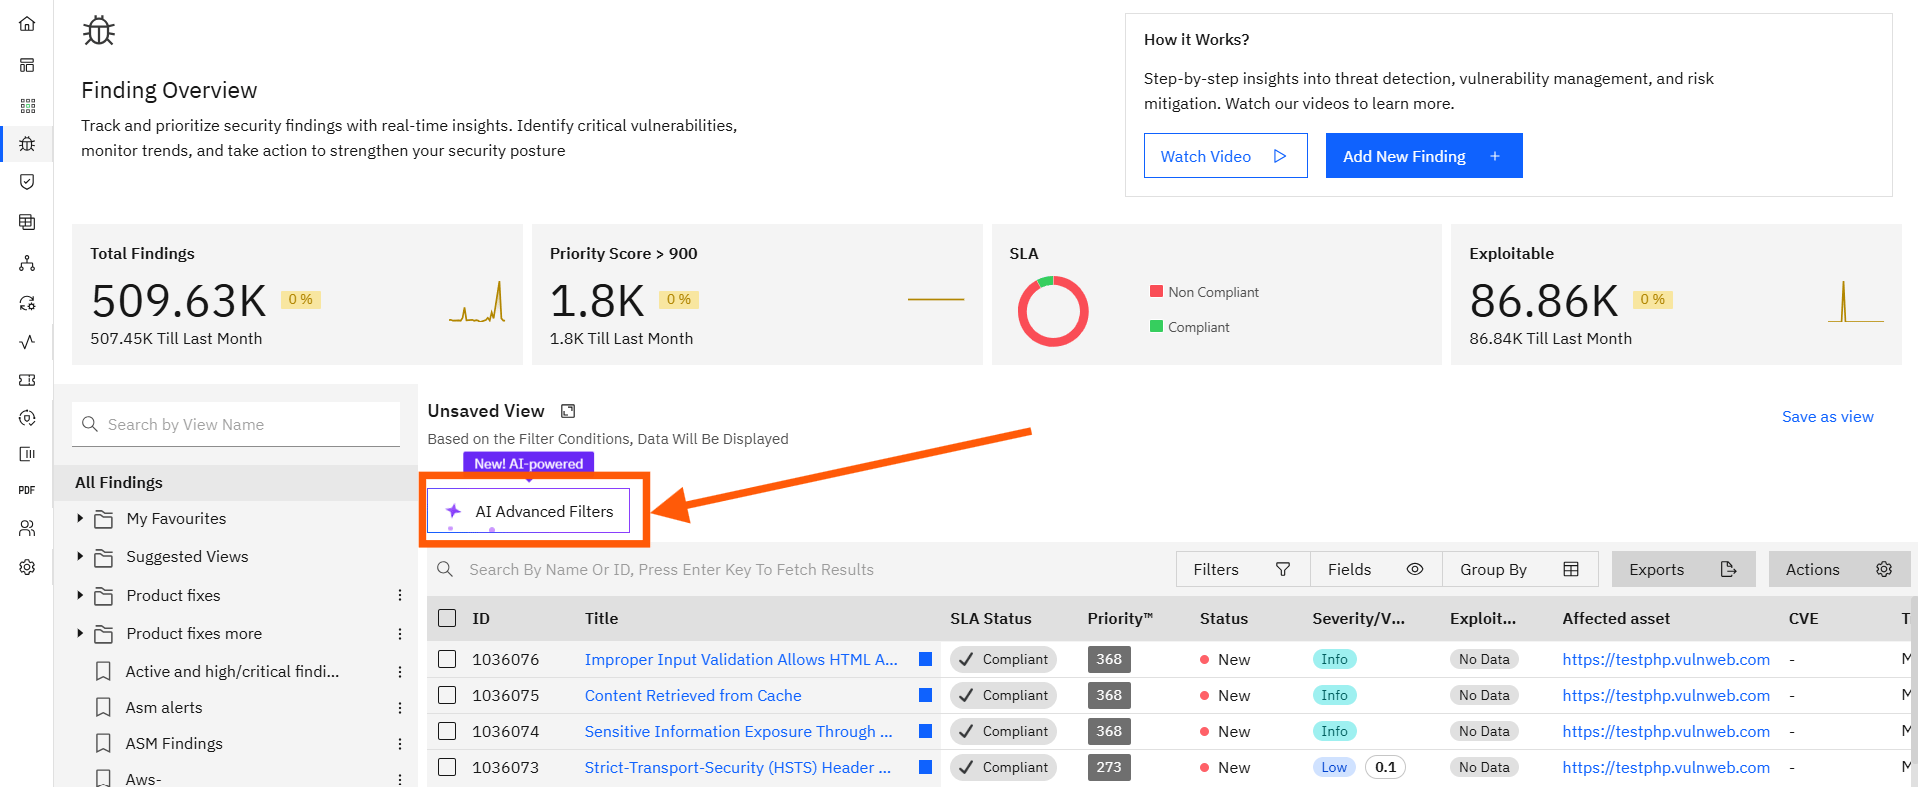Open the grid apps icon in sidebar
Image resolution: width=1918 pixels, height=787 pixels.
click(x=27, y=105)
